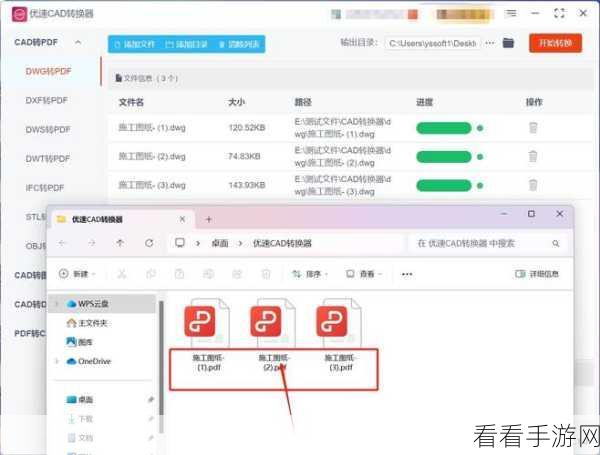
Task: Toggle the 详细信息 details pane
Action: pyautogui.click(x=537, y=274)
